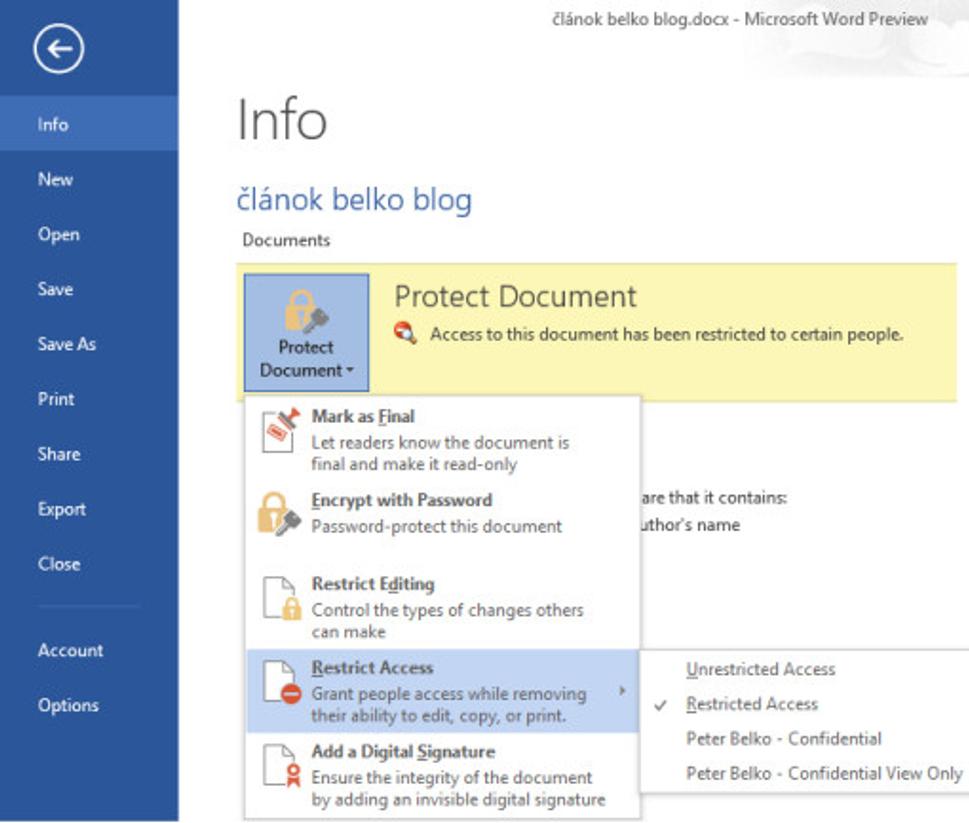Image resolution: width=969 pixels, height=823 pixels.
Task: Open the Export tab in sidebar
Action: pos(89,509)
